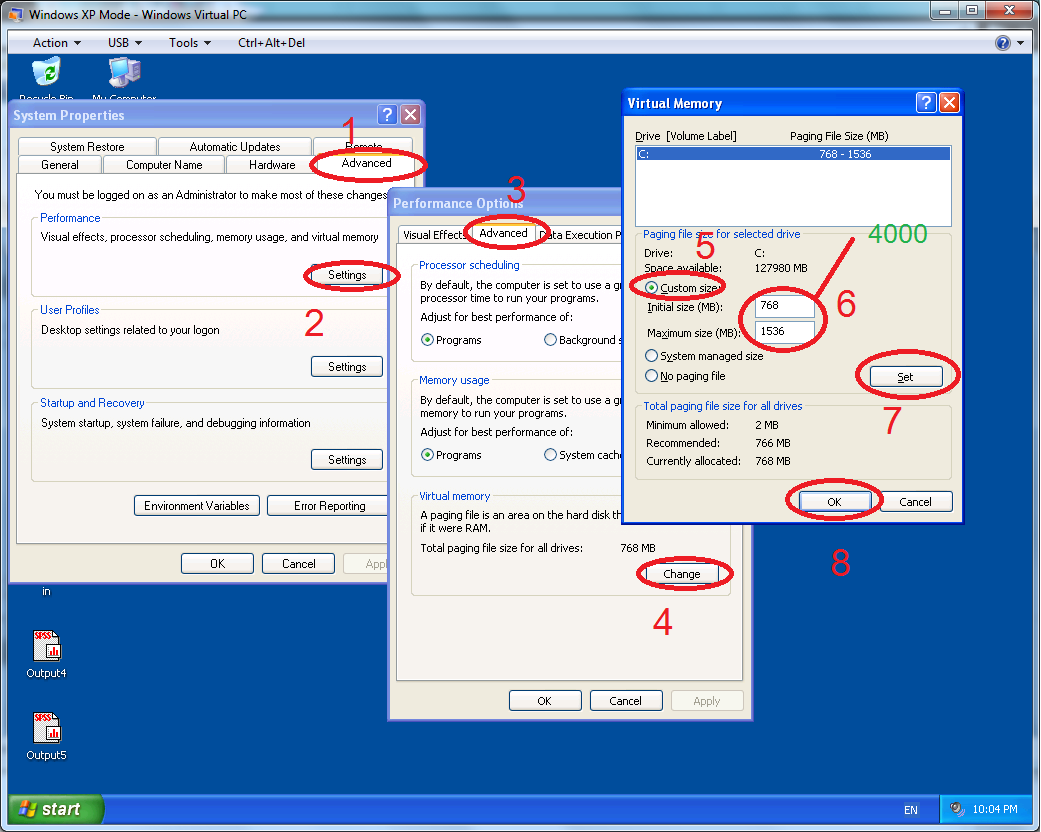
Task: Click the Performance Settings button
Action: pyautogui.click(x=347, y=275)
